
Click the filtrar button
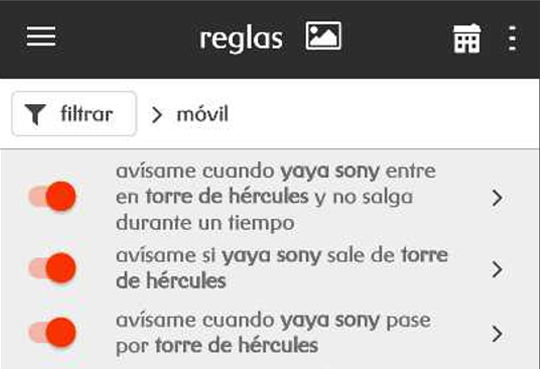74,114
